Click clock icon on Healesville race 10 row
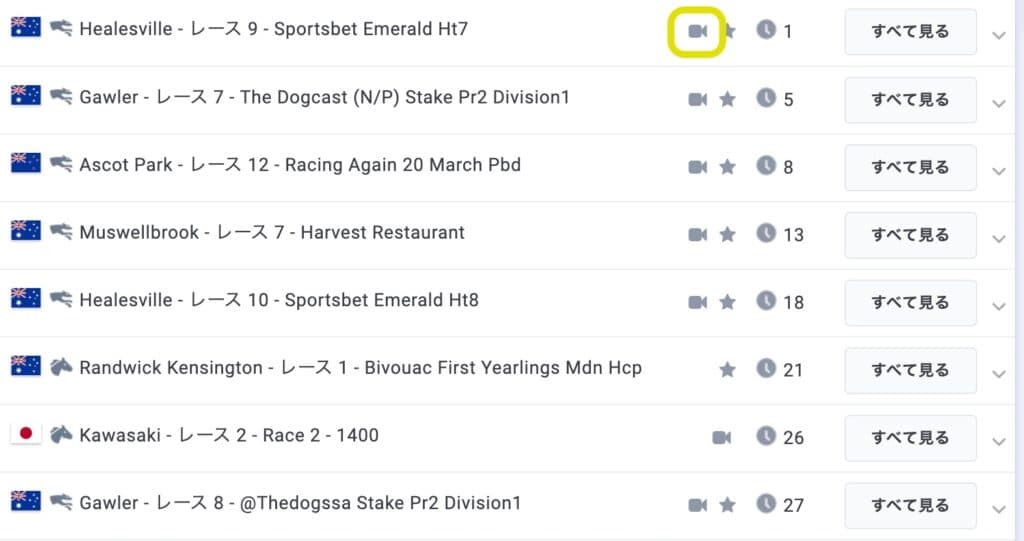The width and height of the screenshot is (1024, 541). [766, 301]
